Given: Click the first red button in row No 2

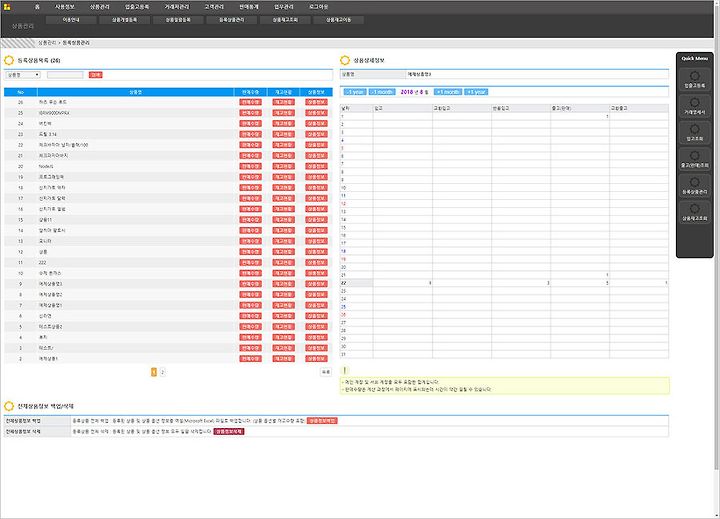Looking at the screenshot, I should click(250, 359).
